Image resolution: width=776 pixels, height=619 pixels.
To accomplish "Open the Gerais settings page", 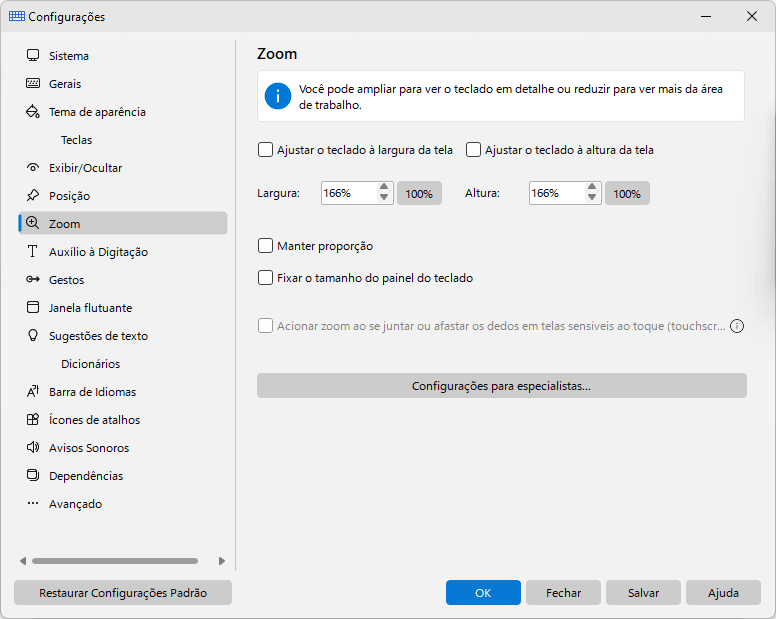I will (x=123, y=84).
